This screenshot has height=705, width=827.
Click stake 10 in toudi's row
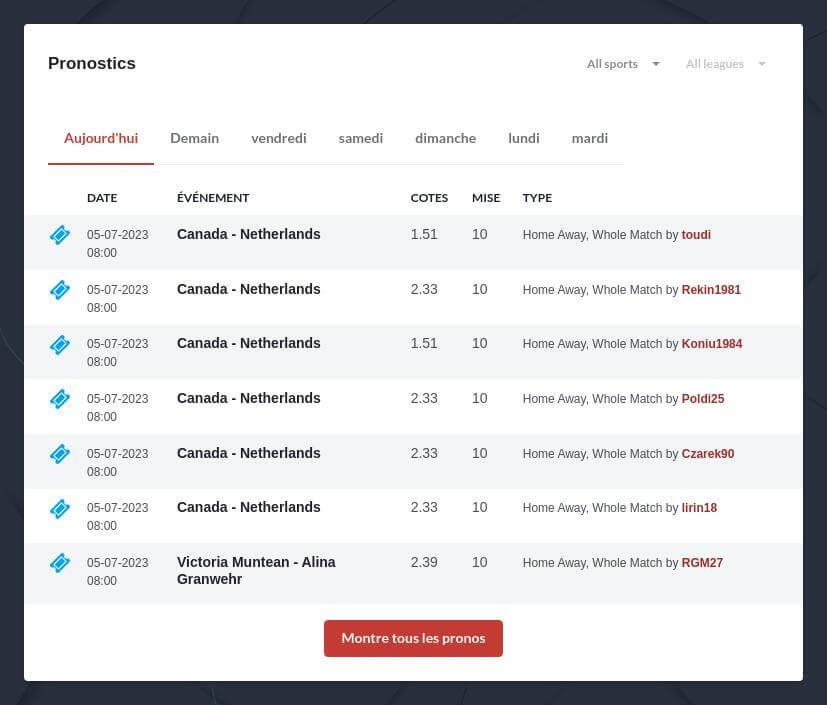click(x=479, y=234)
